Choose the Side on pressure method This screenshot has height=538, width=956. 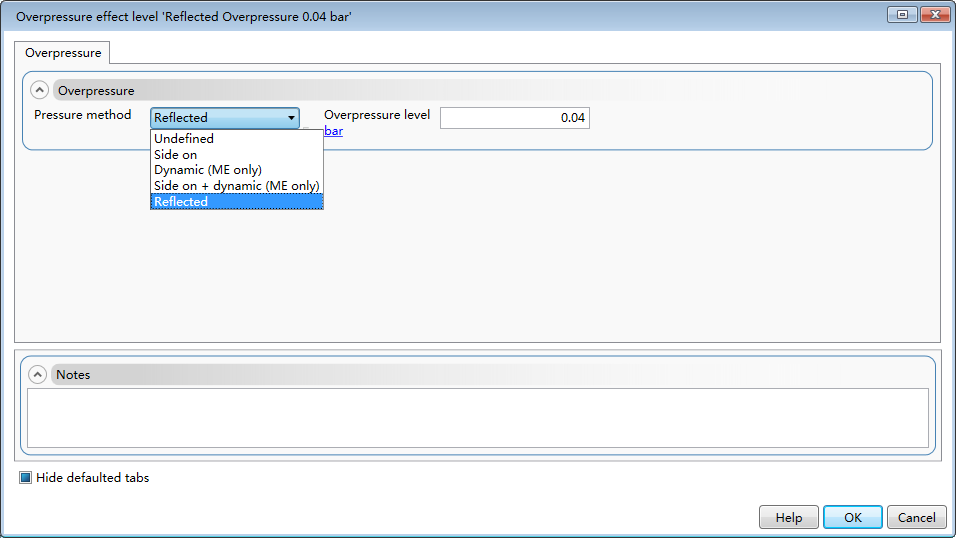pyautogui.click(x=237, y=154)
